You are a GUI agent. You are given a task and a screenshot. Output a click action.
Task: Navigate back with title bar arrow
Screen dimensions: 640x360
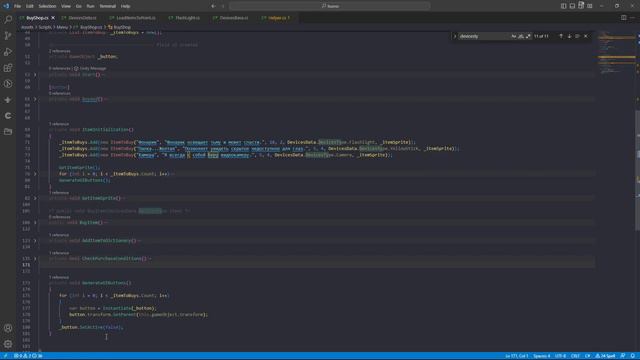pyautogui.click(x=213, y=6)
